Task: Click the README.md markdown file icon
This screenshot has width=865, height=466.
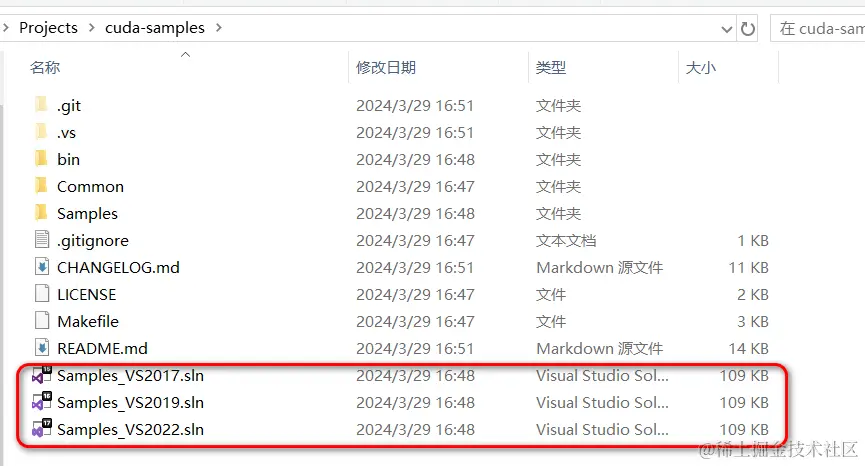Action: pos(42,347)
